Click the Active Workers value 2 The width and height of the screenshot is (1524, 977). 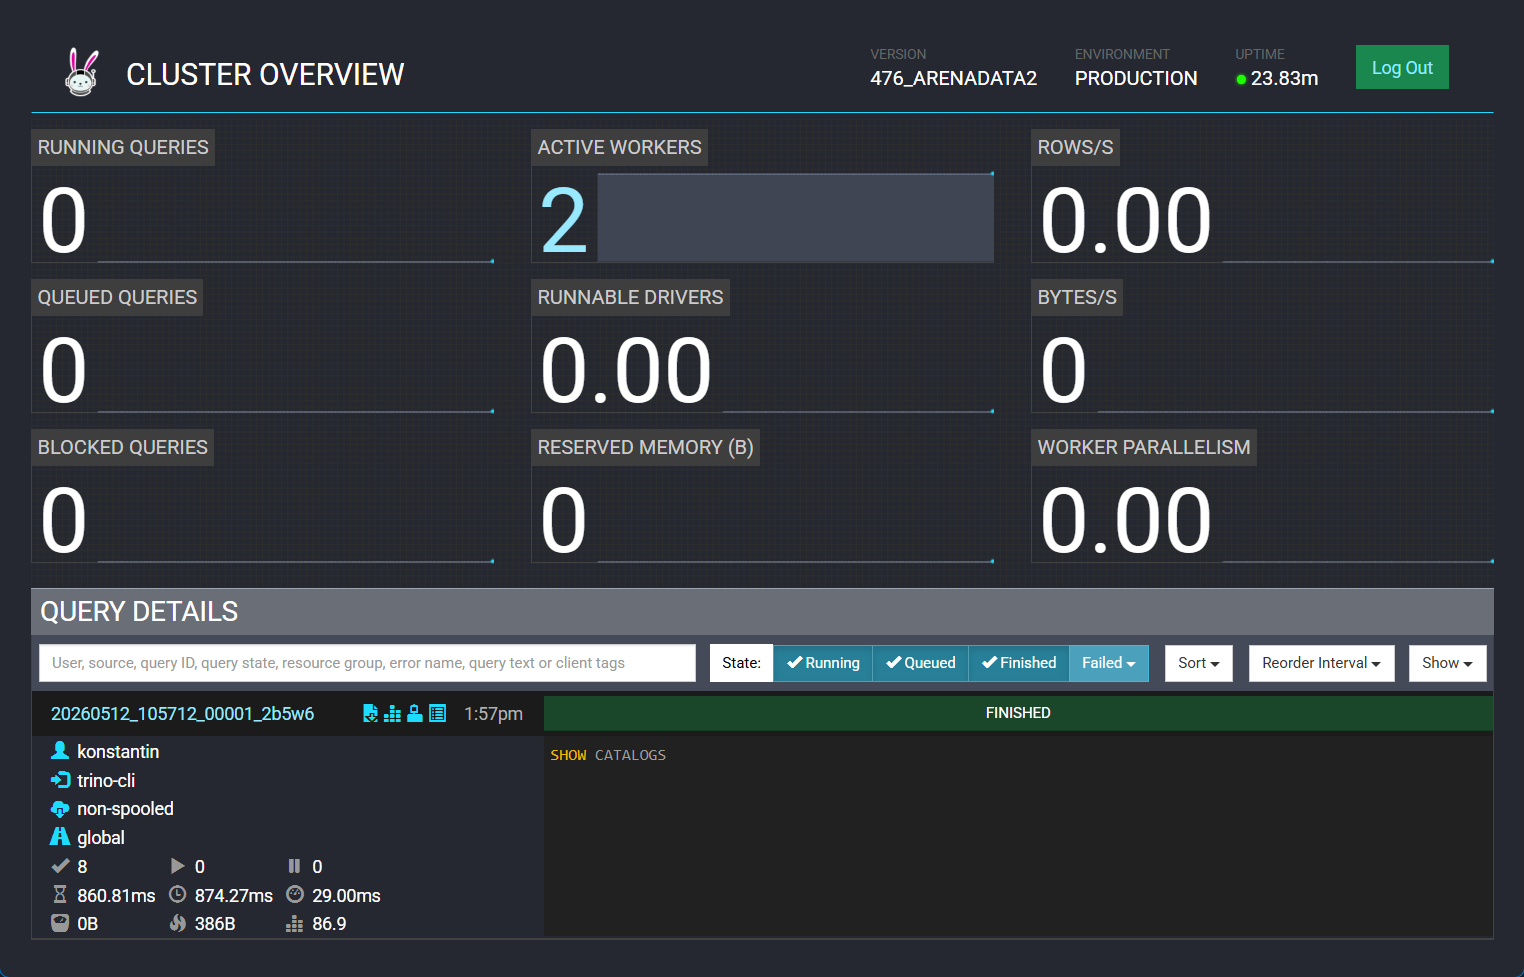[x=563, y=220]
